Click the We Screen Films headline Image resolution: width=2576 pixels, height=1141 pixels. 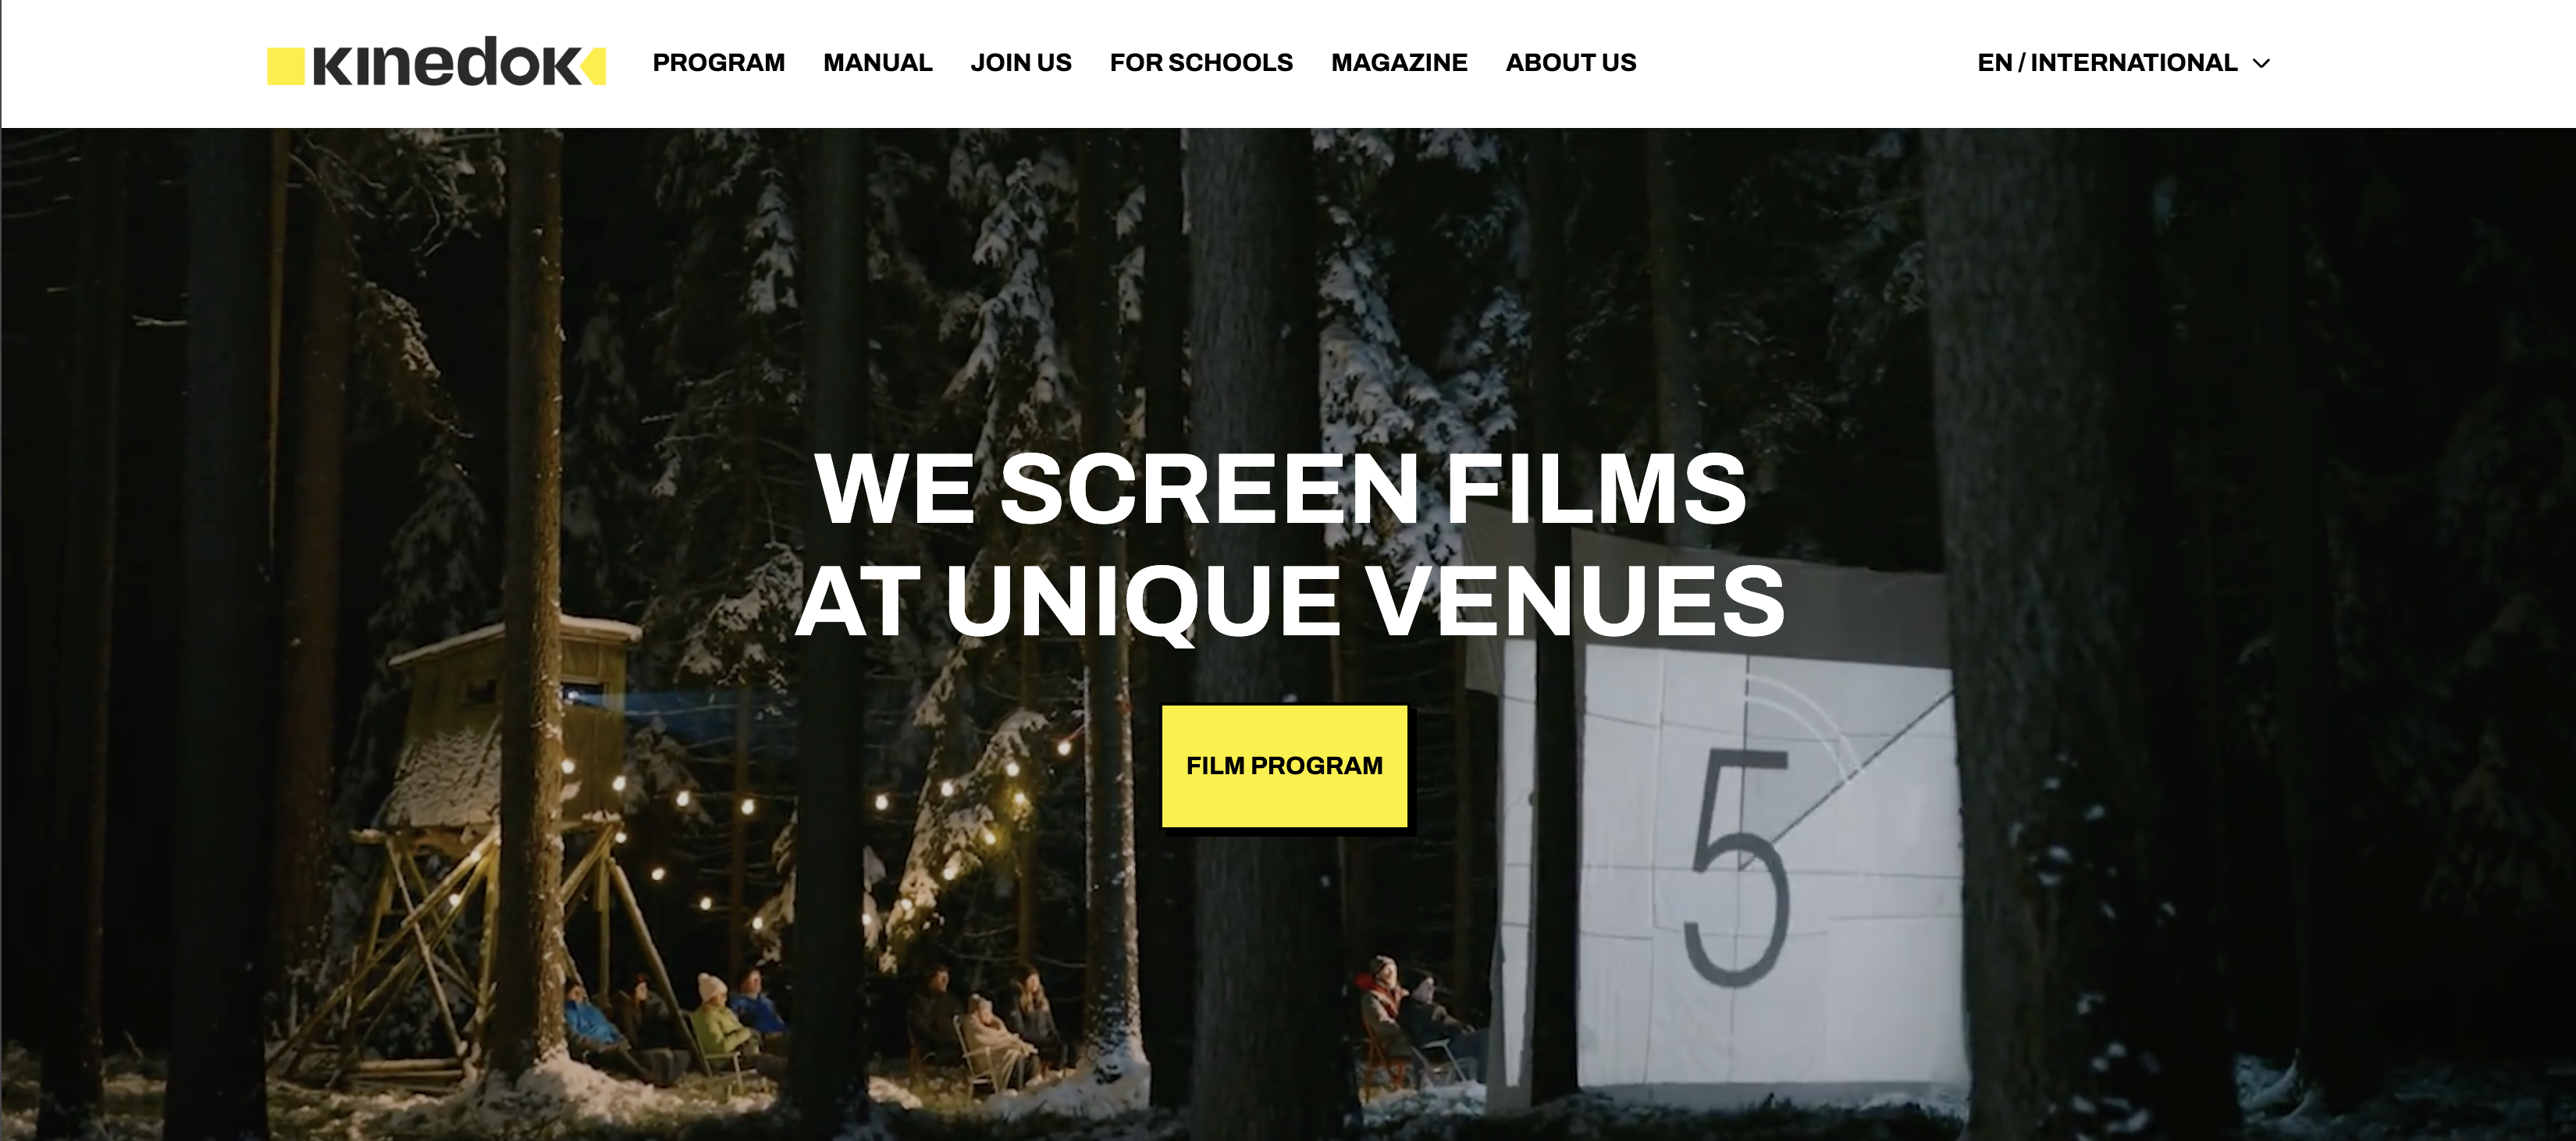[1281, 489]
